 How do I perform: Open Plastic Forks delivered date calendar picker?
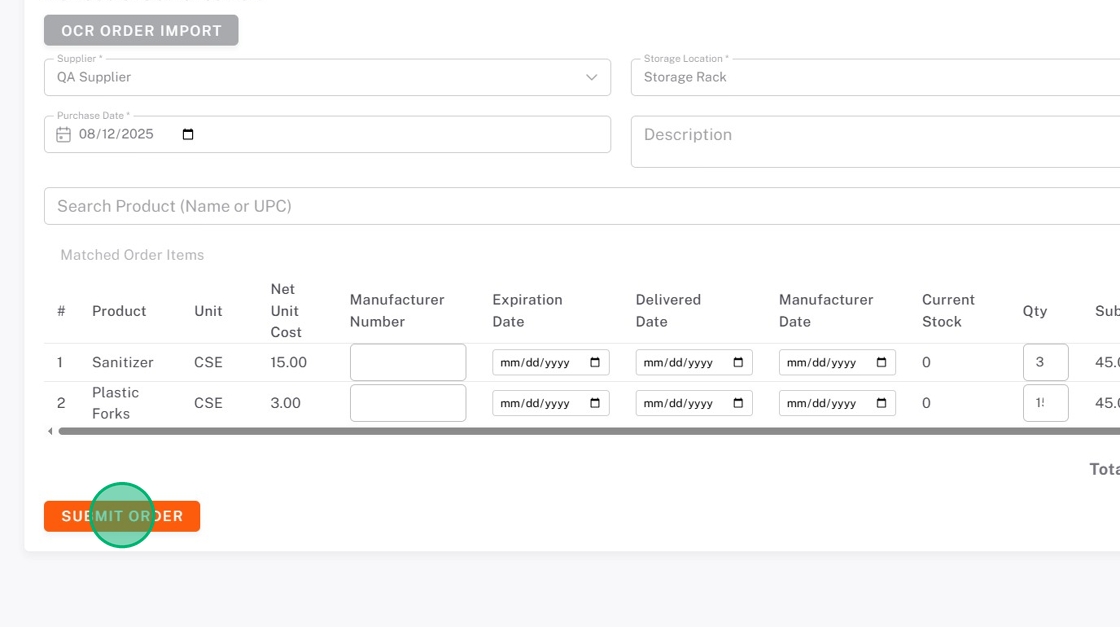tap(738, 403)
